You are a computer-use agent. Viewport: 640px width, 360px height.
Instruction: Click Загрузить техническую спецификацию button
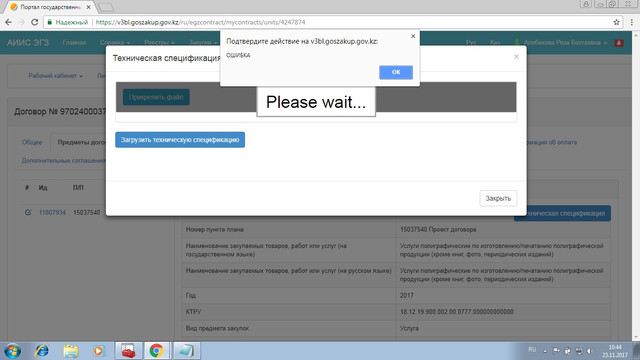[180, 140]
